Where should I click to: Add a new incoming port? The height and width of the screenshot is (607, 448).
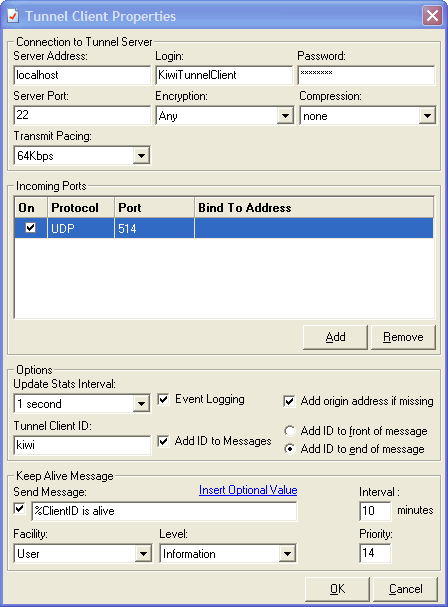[x=335, y=337]
